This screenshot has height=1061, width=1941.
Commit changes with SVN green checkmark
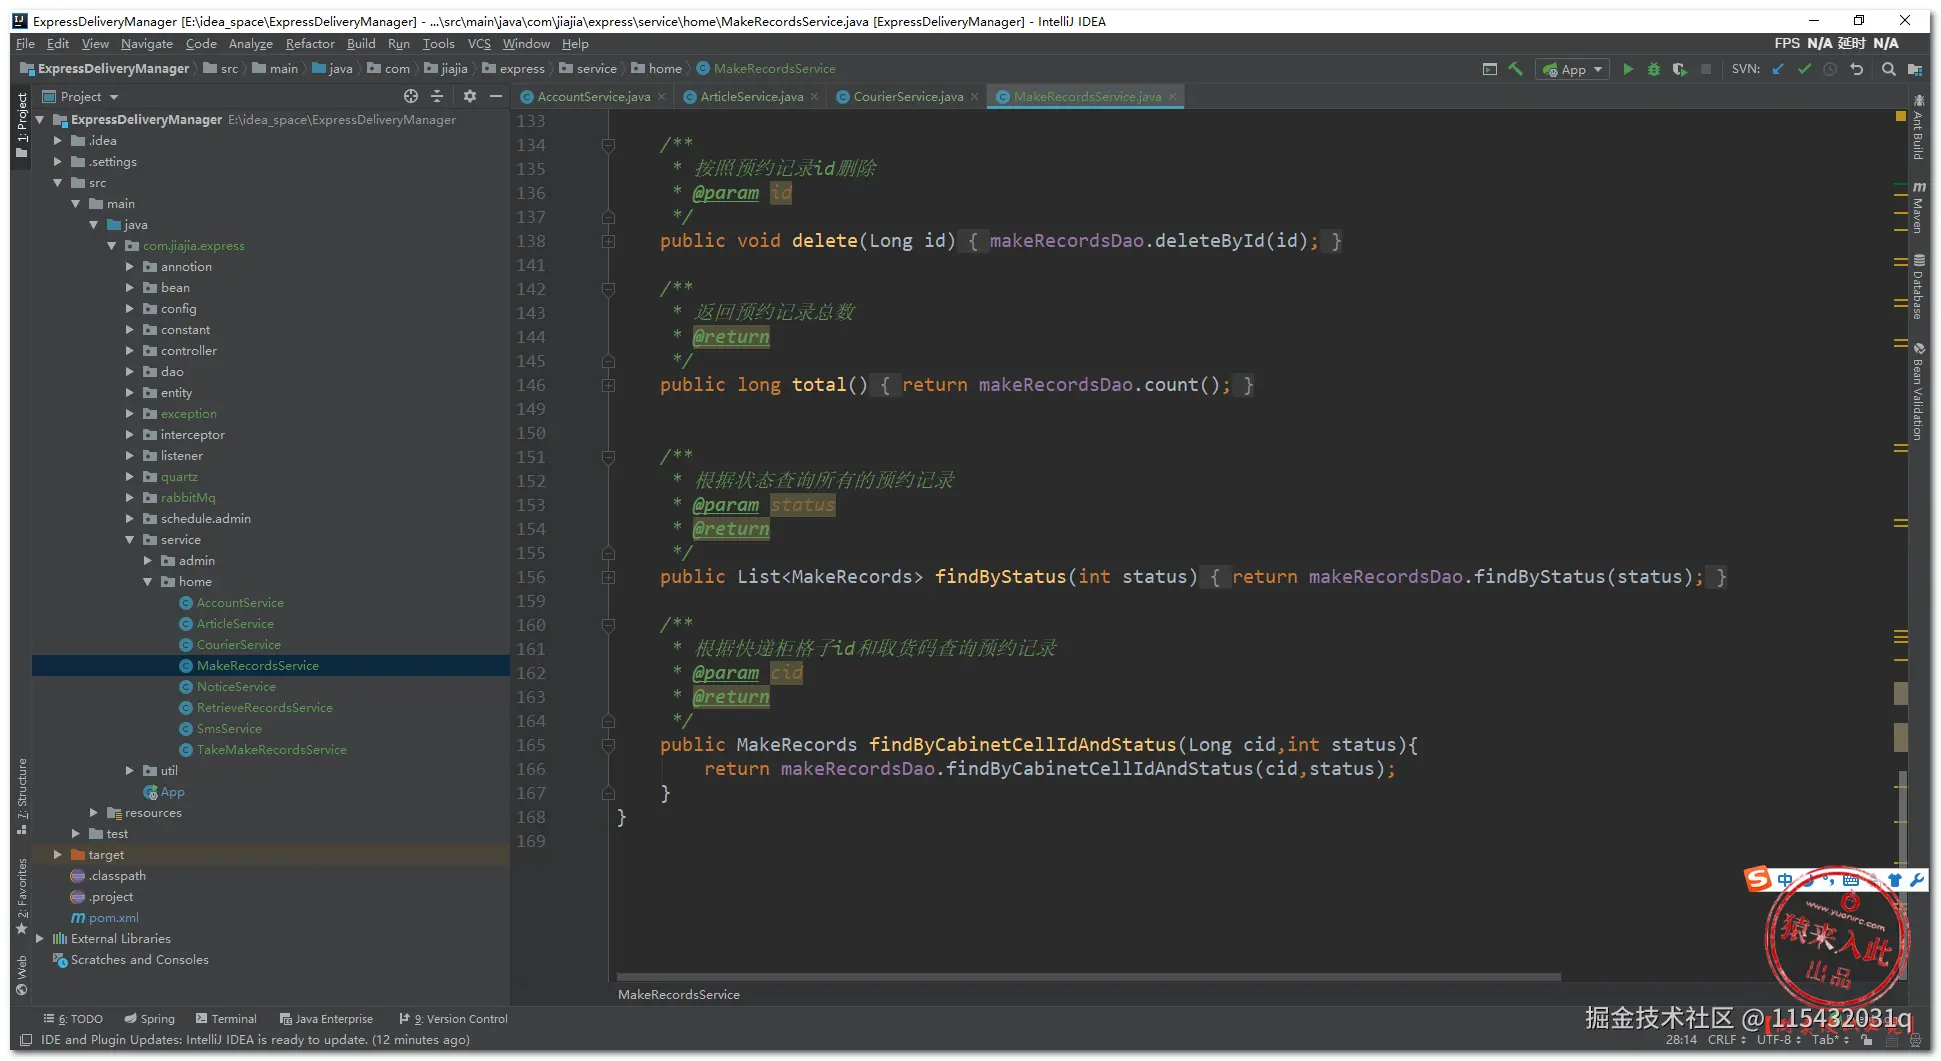[1804, 69]
